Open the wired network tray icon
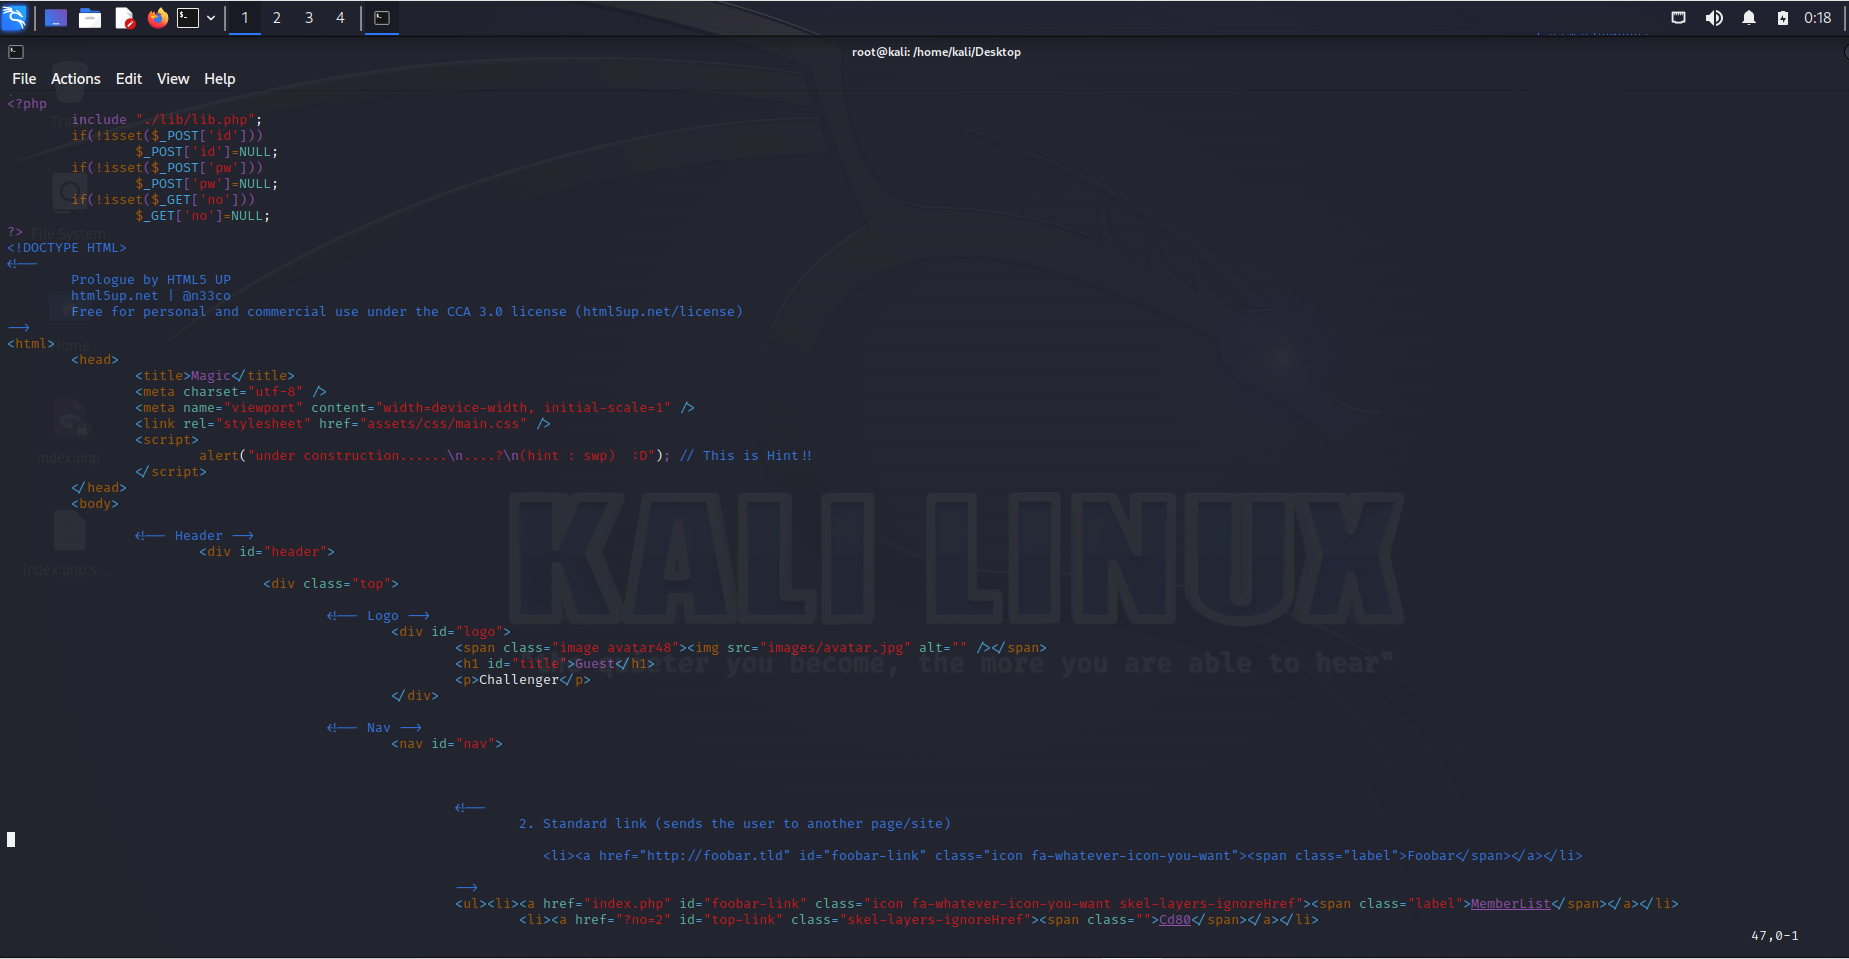This screenshot has height=959, width=1849. pyautogui.click(x=1679, y=18)
